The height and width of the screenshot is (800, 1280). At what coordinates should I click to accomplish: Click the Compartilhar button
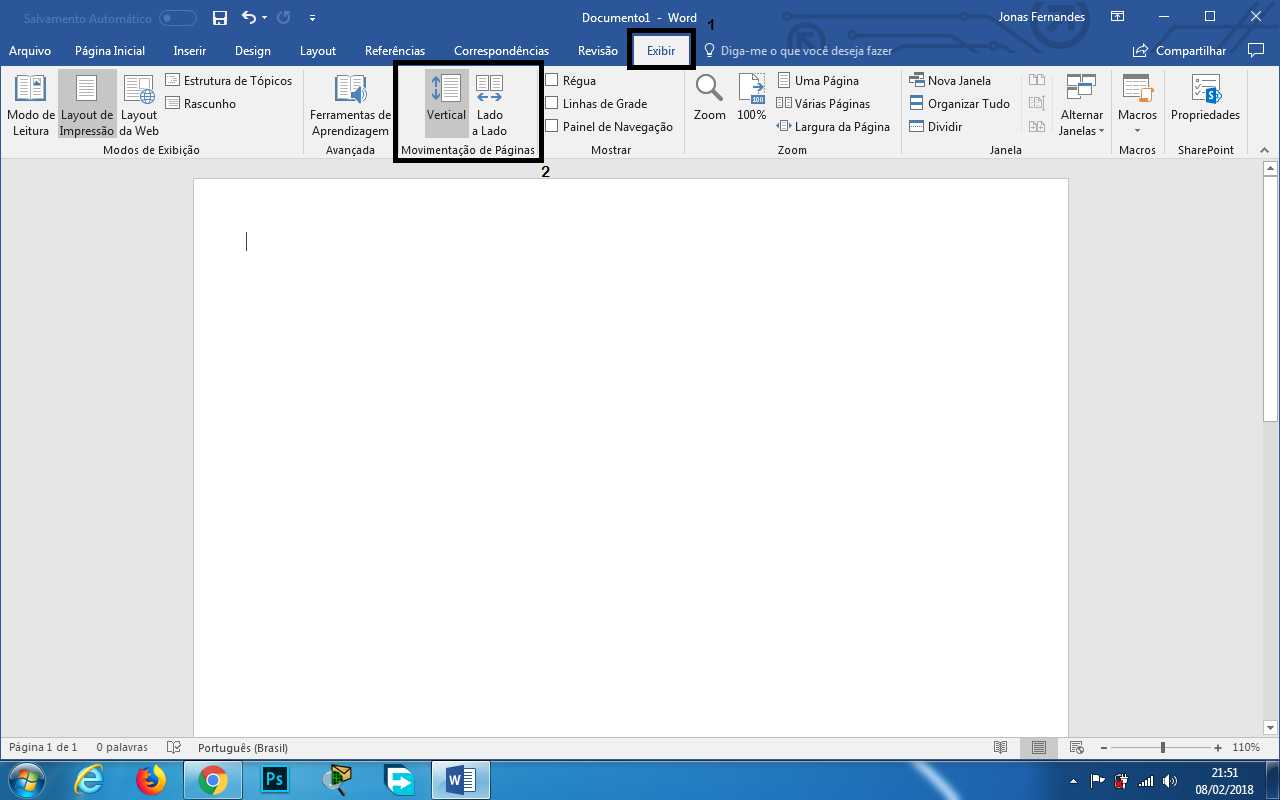[x=1180, y=51]
